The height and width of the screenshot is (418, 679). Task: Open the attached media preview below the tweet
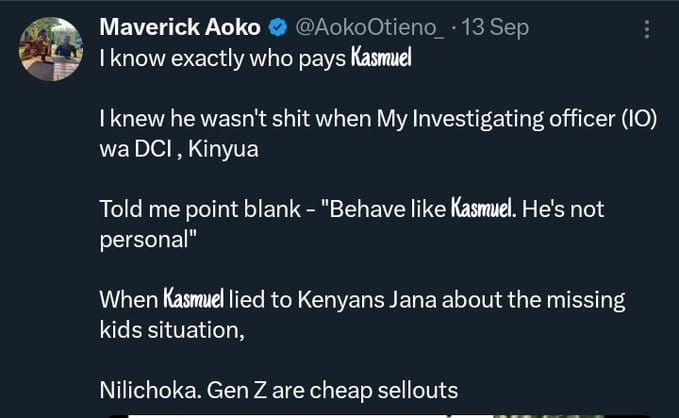(379, 416)
